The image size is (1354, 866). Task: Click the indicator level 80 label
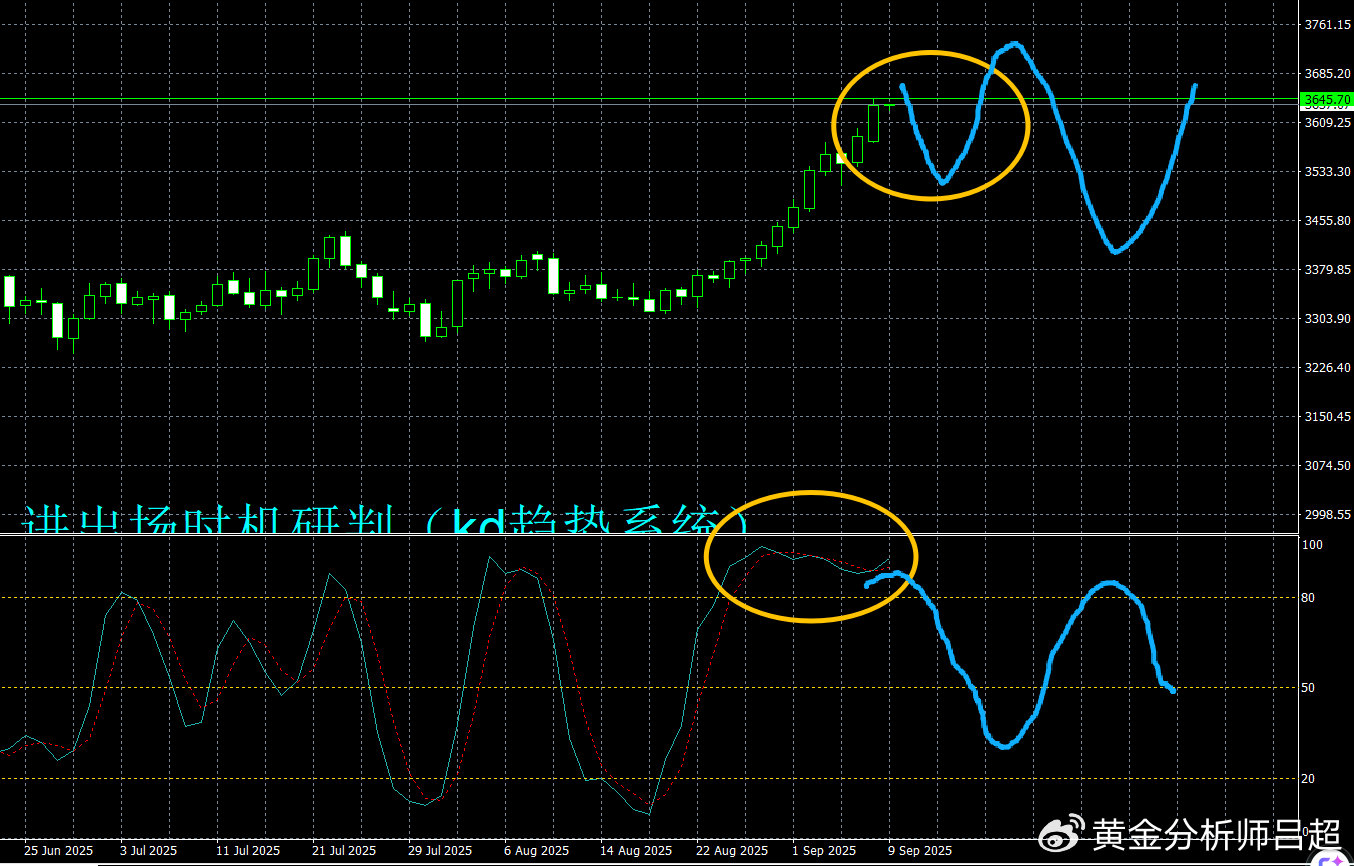click(x=1310, y=598)
